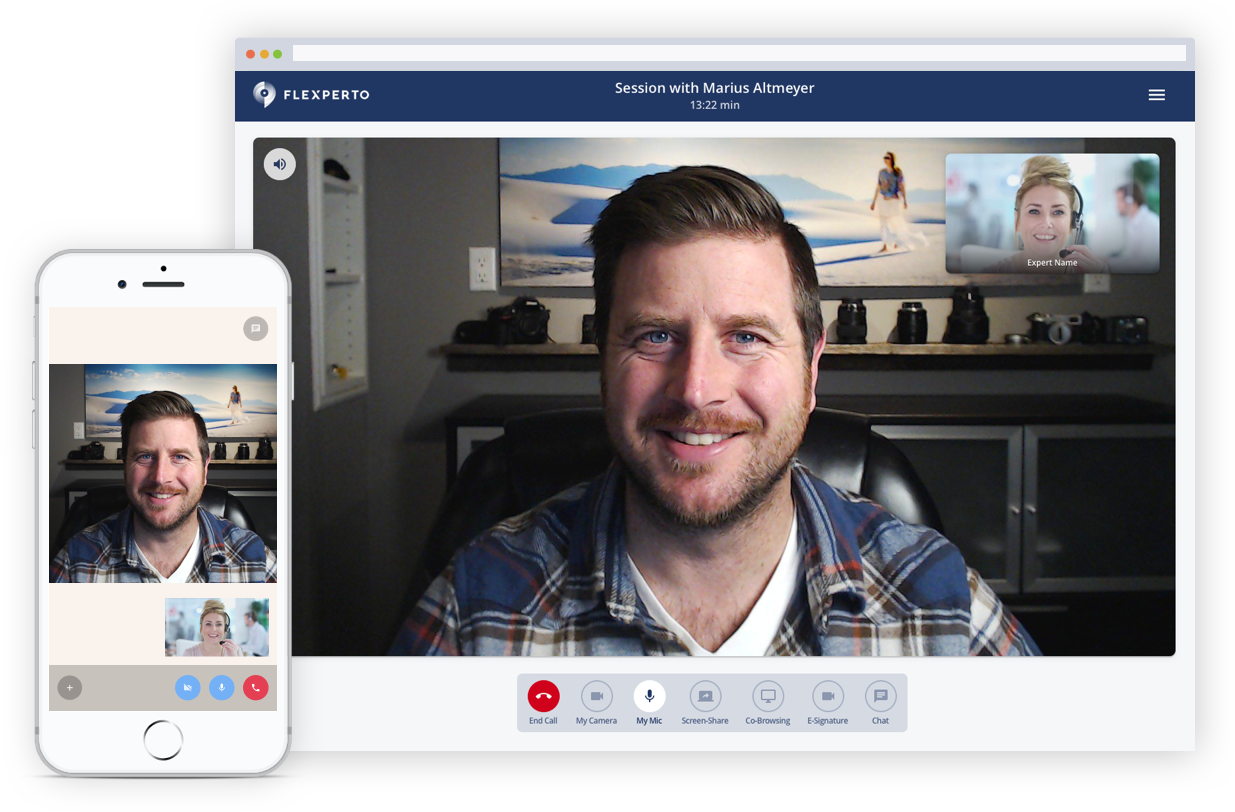Select the Expert Name video thumbnail
Screen dimensions: 1235x812
pos(1052,213)
